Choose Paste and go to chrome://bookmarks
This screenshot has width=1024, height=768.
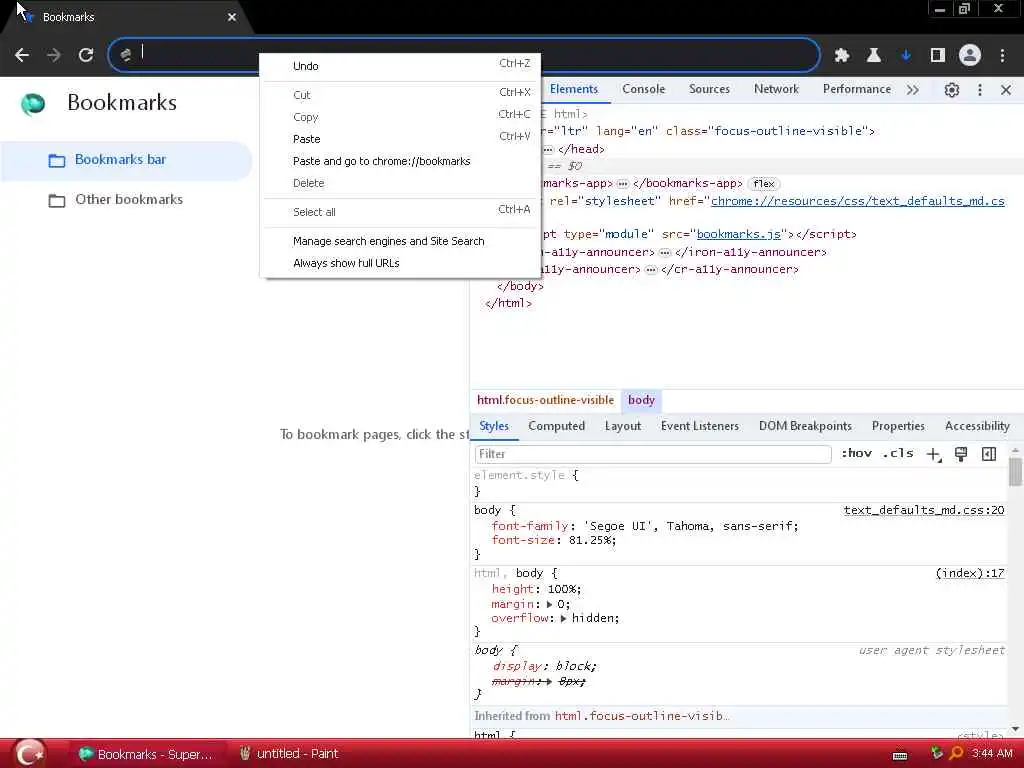click(400, 161)
